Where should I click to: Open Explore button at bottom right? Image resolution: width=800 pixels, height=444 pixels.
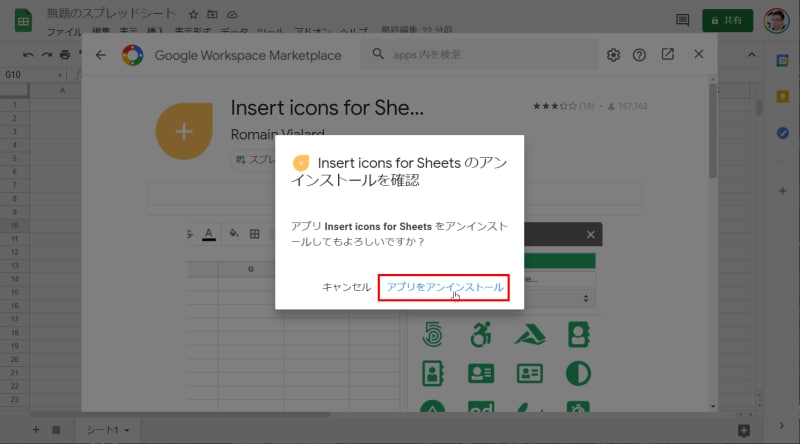tap(743, 430)
